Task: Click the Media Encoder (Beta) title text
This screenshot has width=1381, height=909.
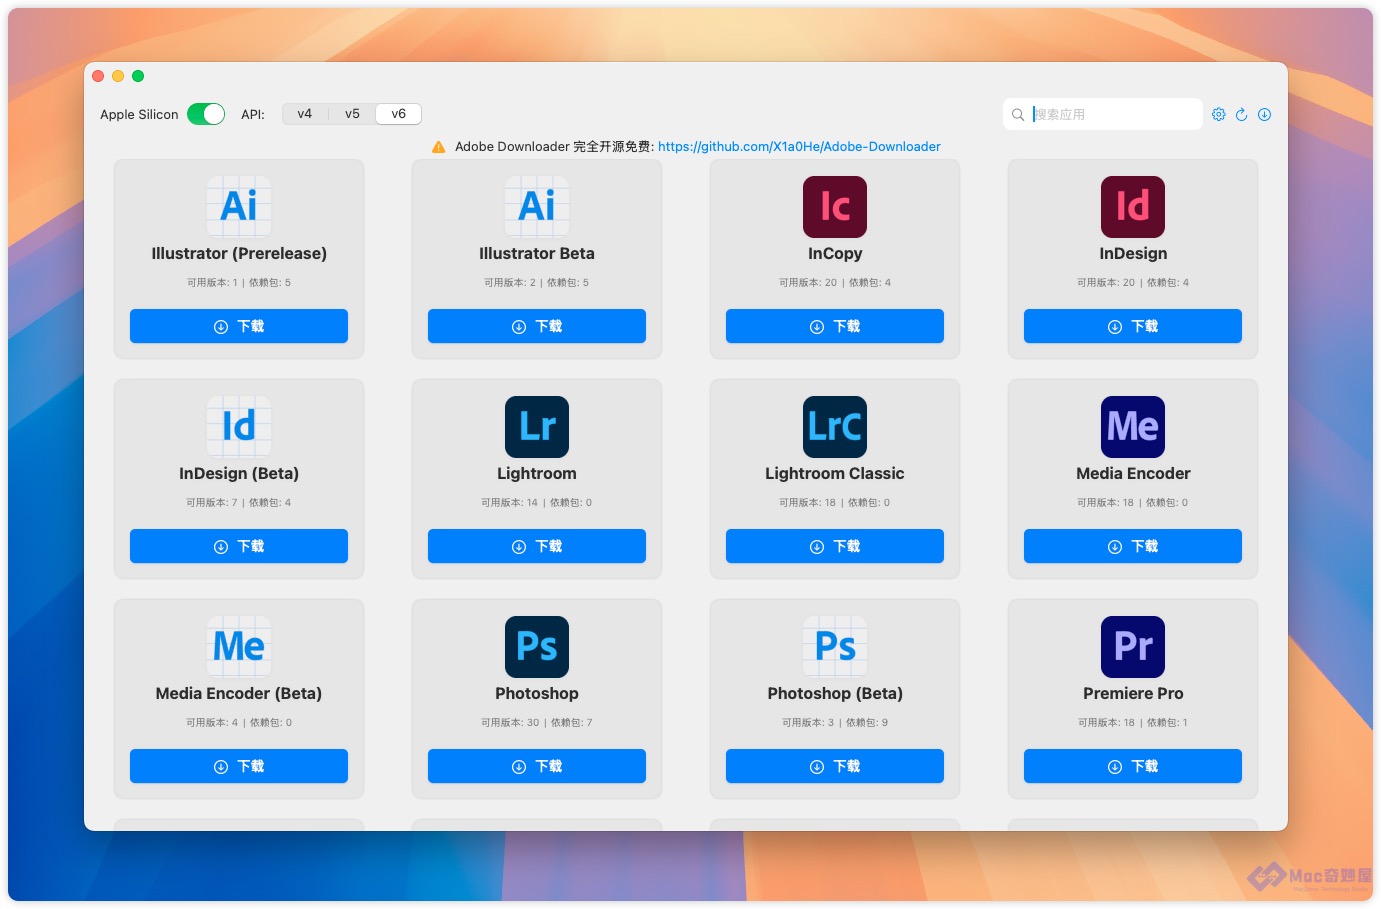Action: [x=239, y=693]
